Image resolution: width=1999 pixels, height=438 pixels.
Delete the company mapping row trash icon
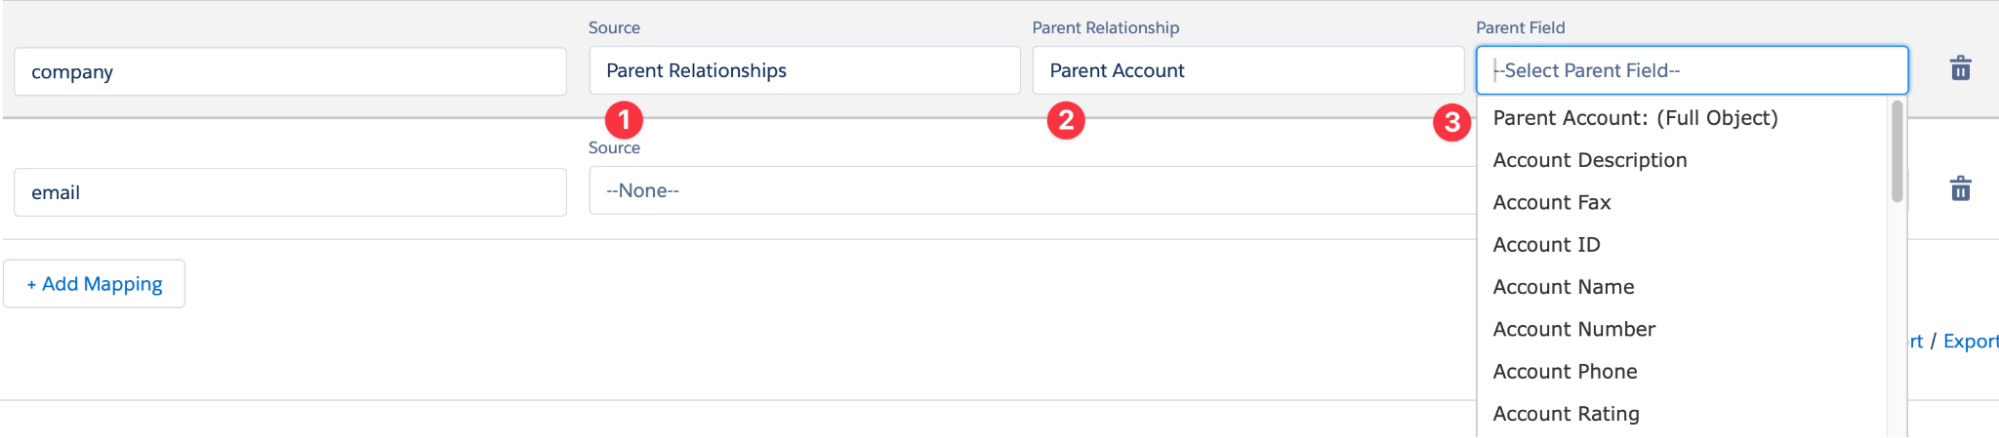(x=1960, y=69)
